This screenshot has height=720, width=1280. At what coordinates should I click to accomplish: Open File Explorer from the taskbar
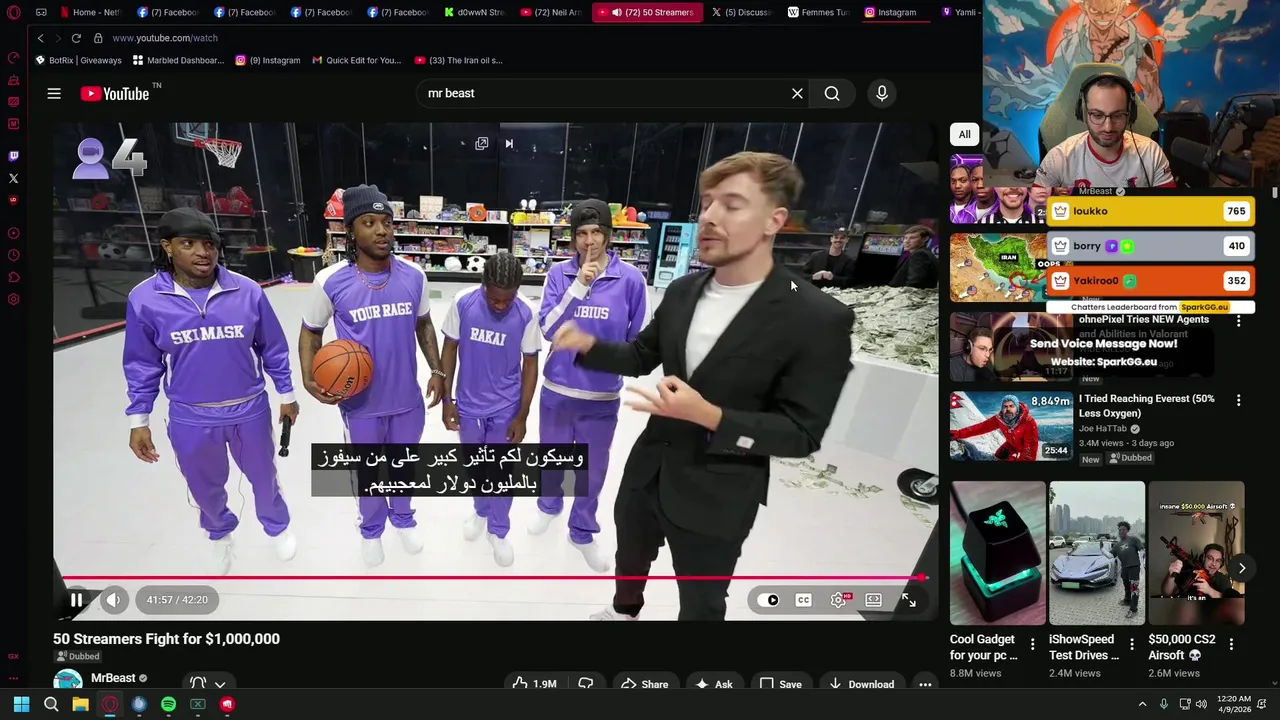[80, 704]
